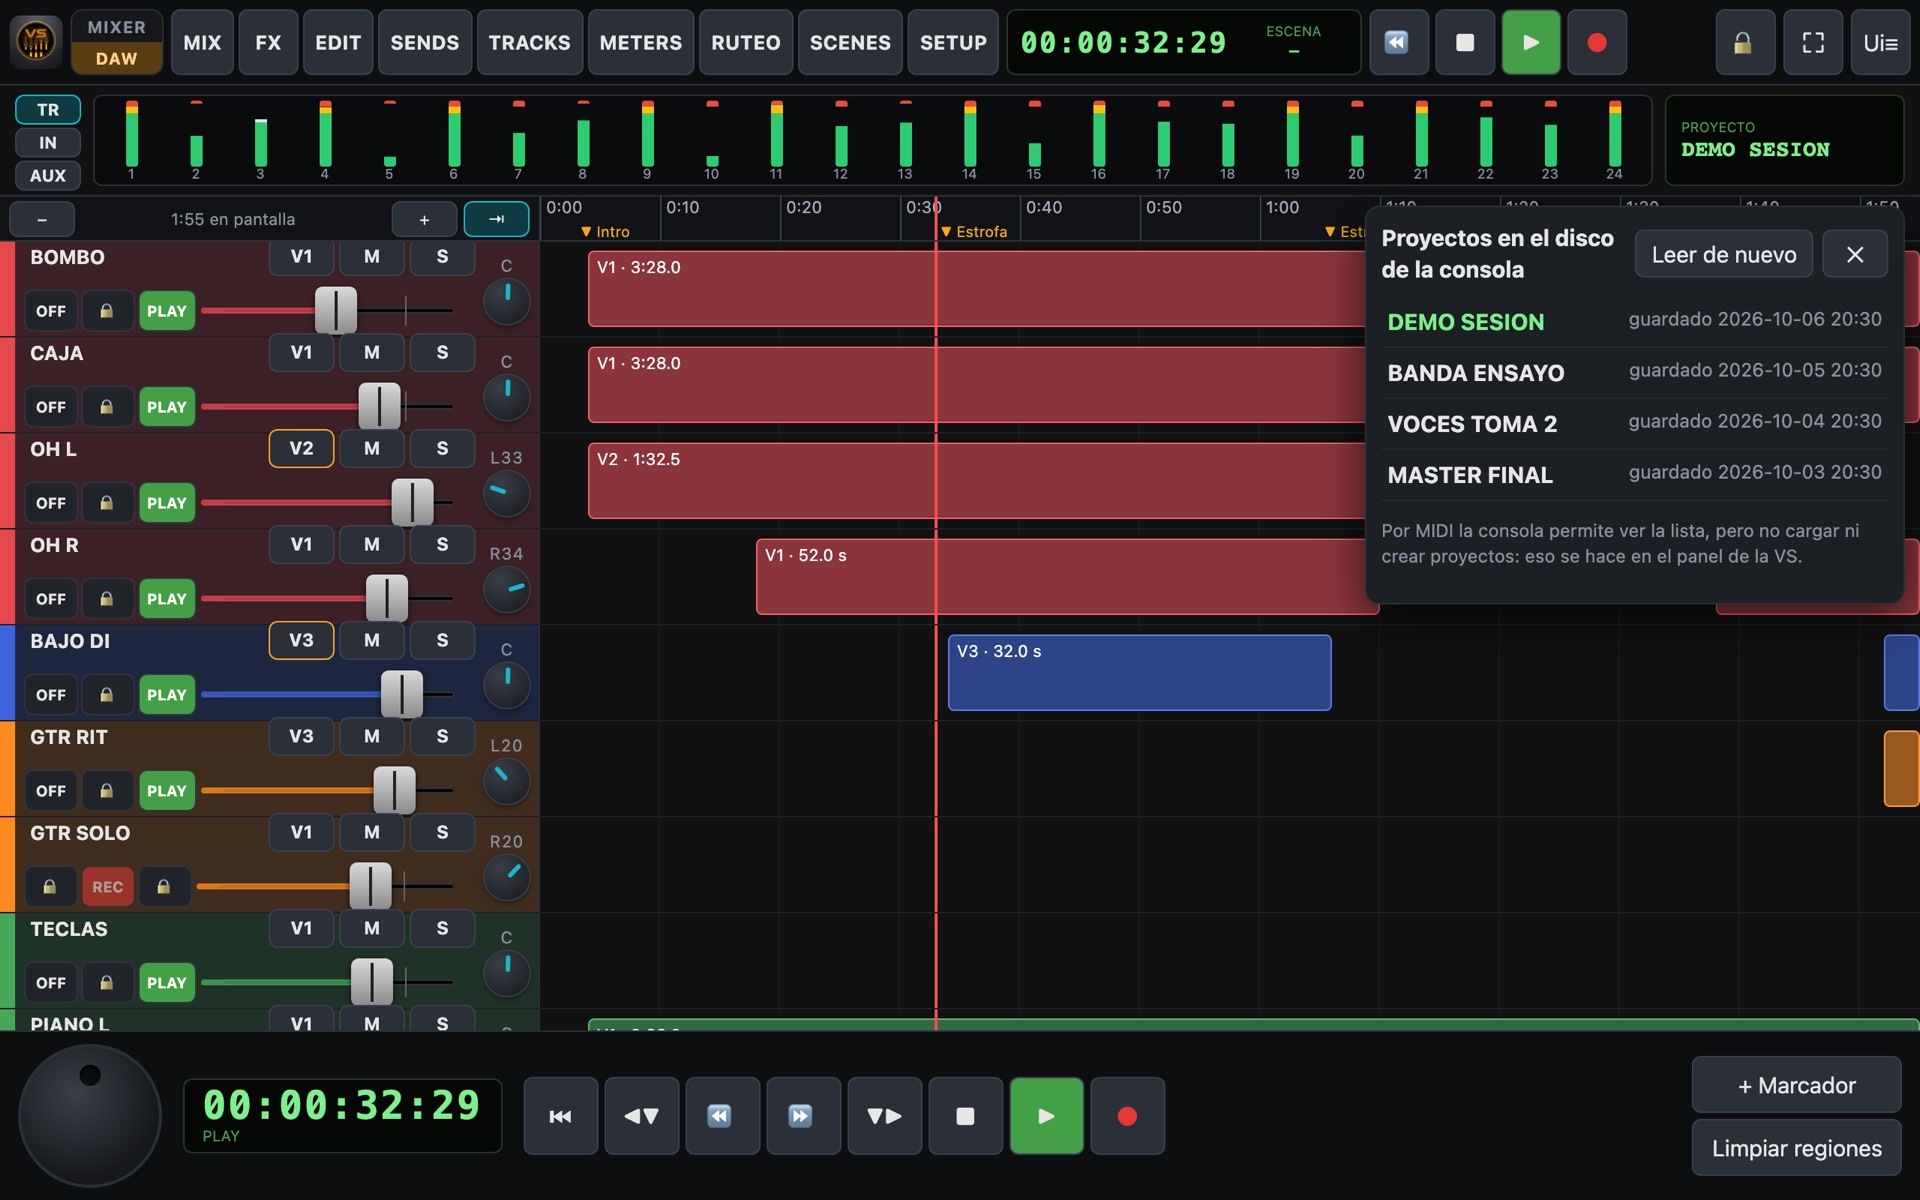Zoom in timeline with the plus button
Viewport: 1920px width, 1200px height.
(424, 219)
